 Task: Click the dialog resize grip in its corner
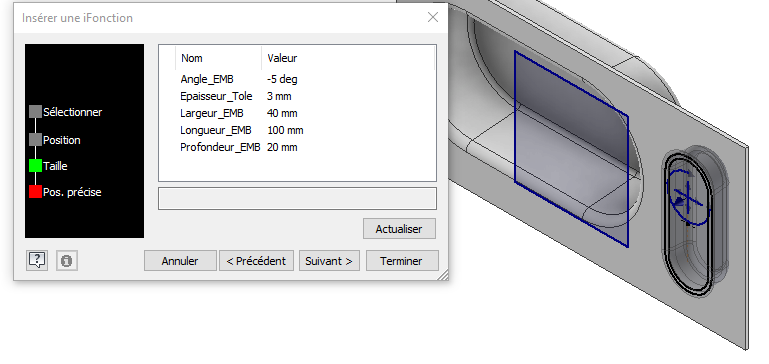point(443,275)
